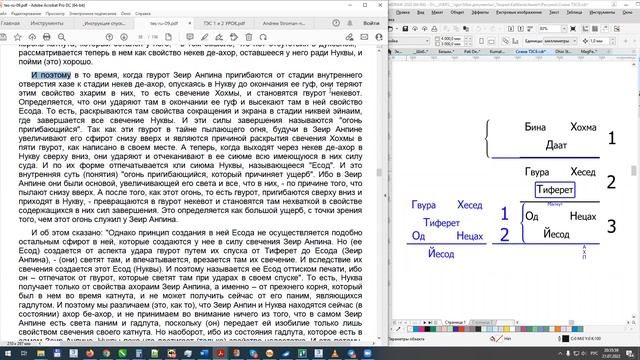Open Acrobat help question icon
The width and height of the screenshot is (640, 360).
[x=336, y=23]
